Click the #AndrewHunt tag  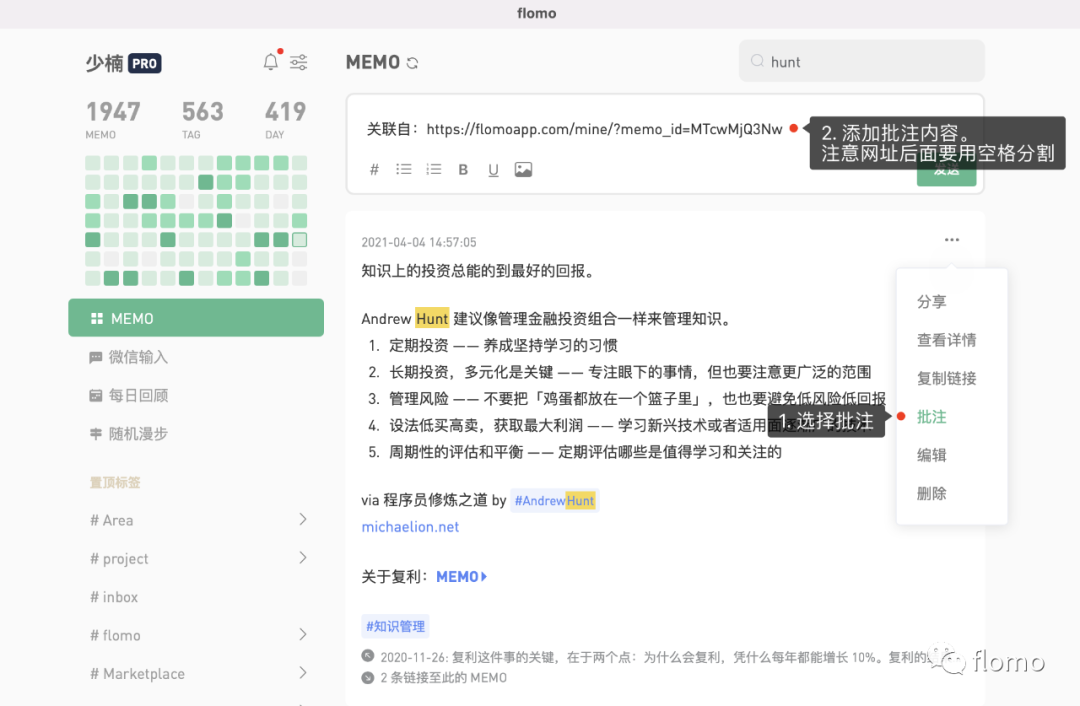click(x=554, y=501)
